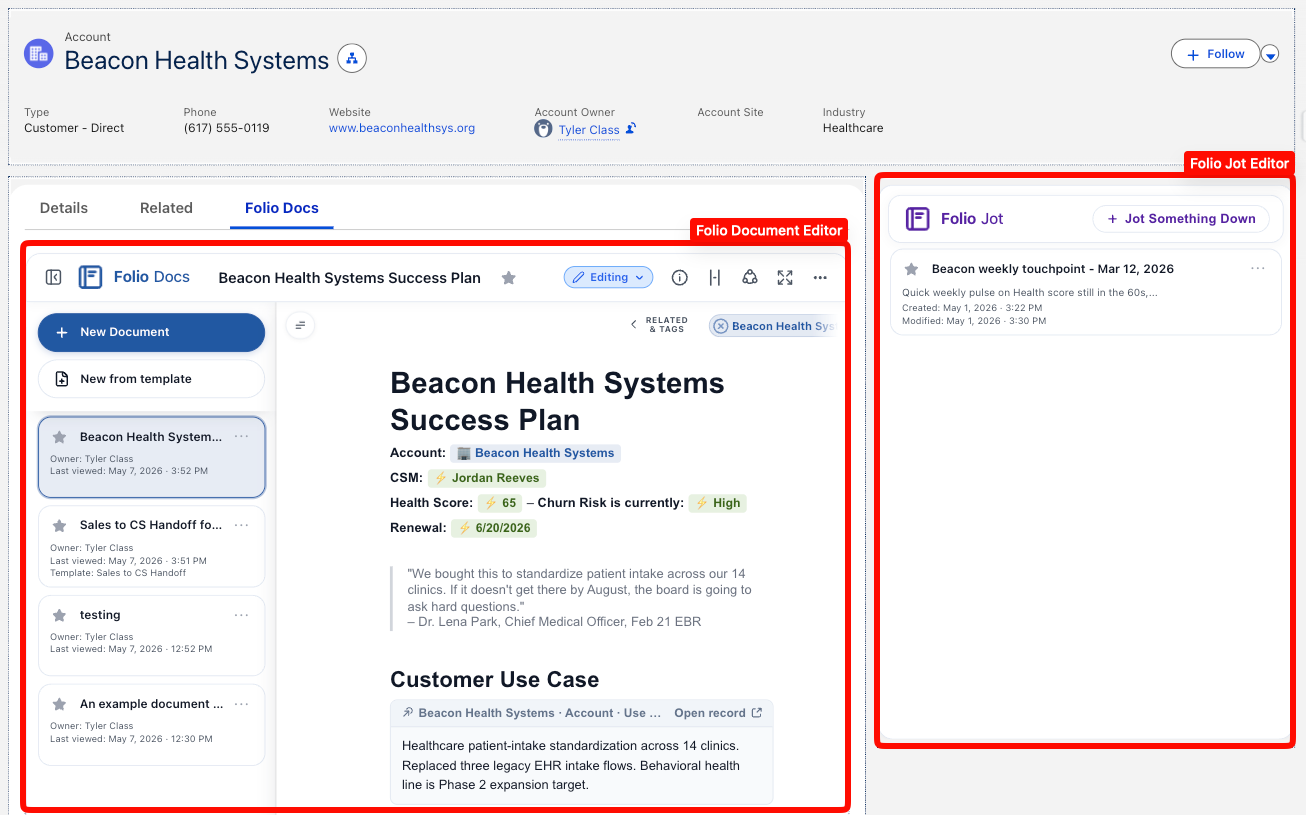This screenshot has height=815, width=1306.
Task: Click the Jordan Reeves CSM field chip
Action: (x=487, y=478)
